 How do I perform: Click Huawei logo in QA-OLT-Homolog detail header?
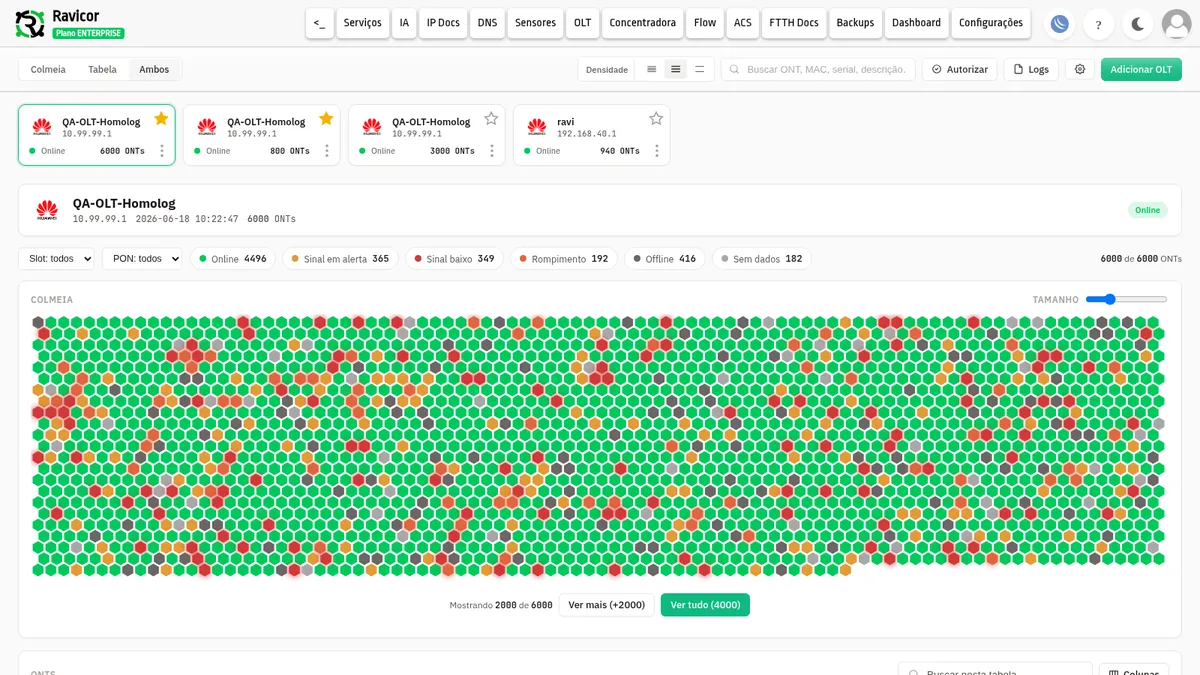pyautogui.click(x=47, y=210)
